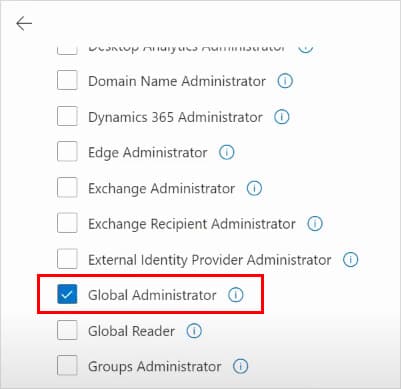Image resolution: width=401 pixels, height=389 pixels.
Task: Show info icon for Edge Administrator
Action: [x=226, y=152]
